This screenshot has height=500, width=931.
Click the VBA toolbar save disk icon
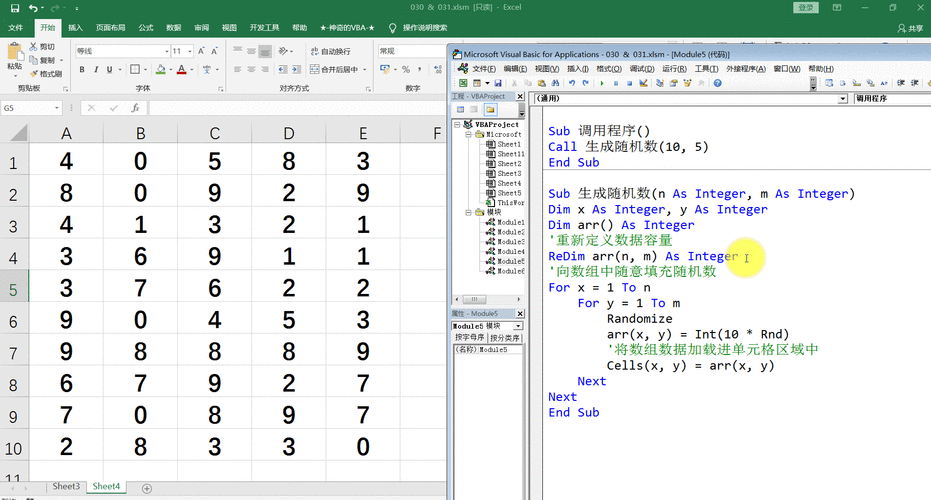point(498,83)
